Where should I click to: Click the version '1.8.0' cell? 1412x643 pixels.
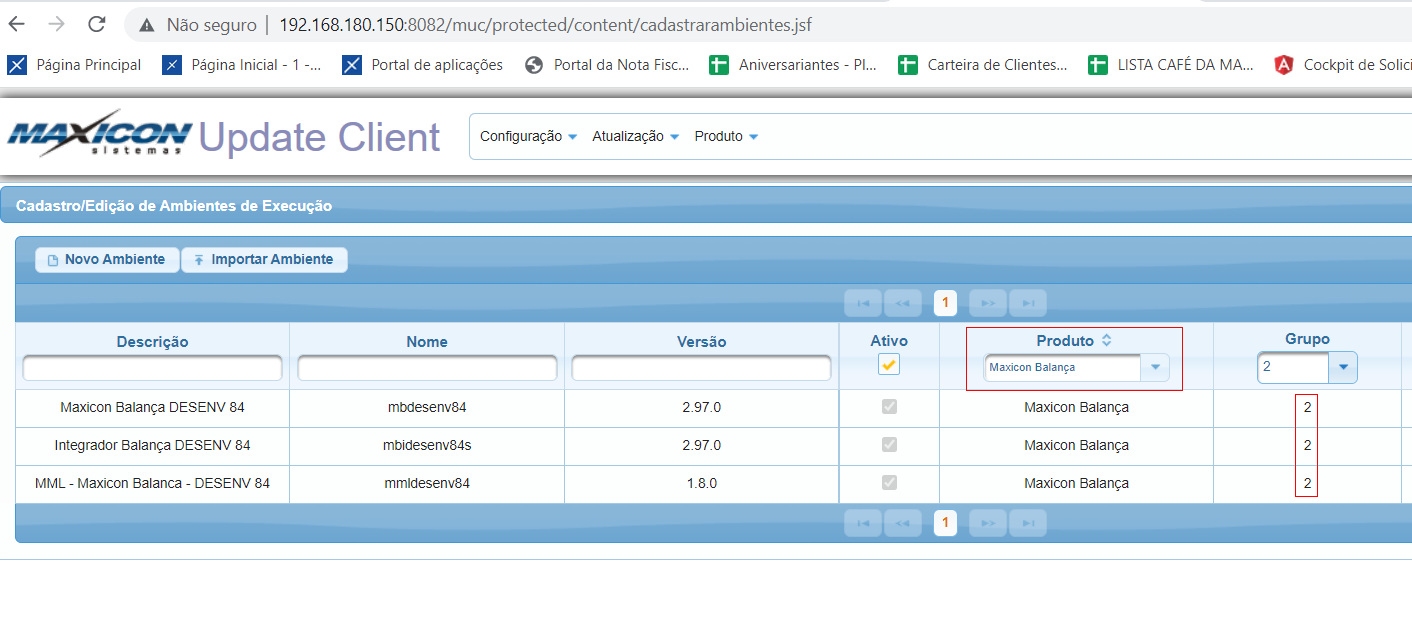click(x=702, y=483)
